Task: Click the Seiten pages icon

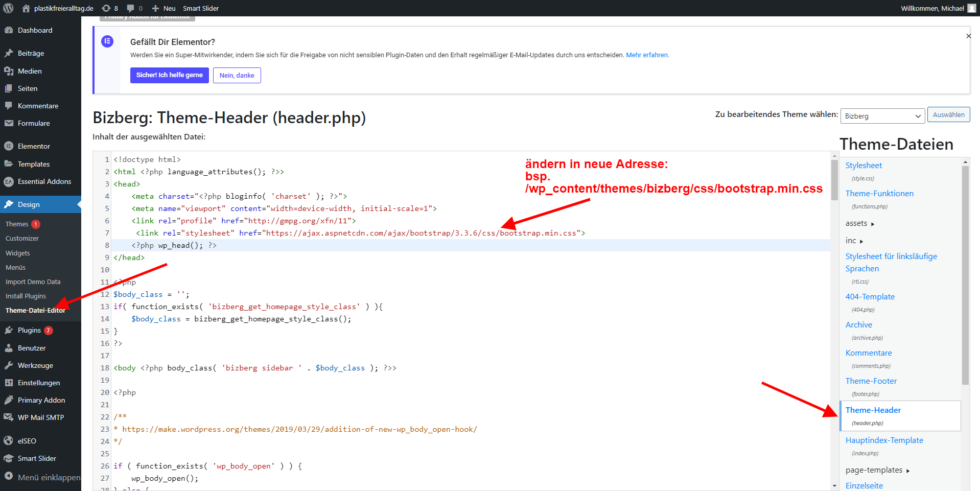Action: click(x=9, y=88)
